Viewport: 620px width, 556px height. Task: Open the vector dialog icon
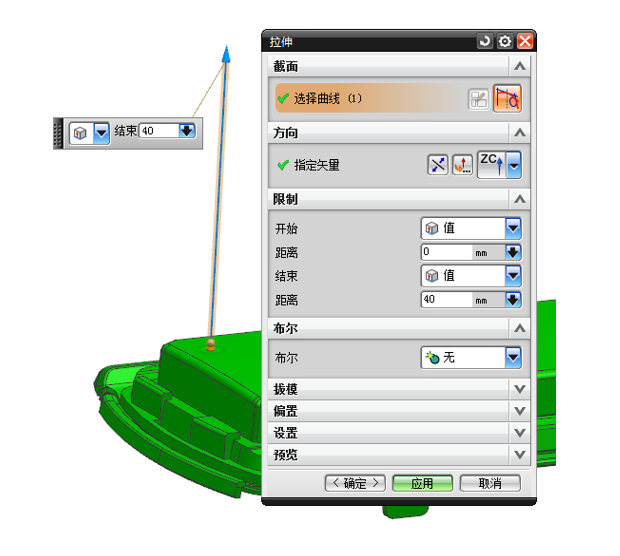[x=462, y=165]
